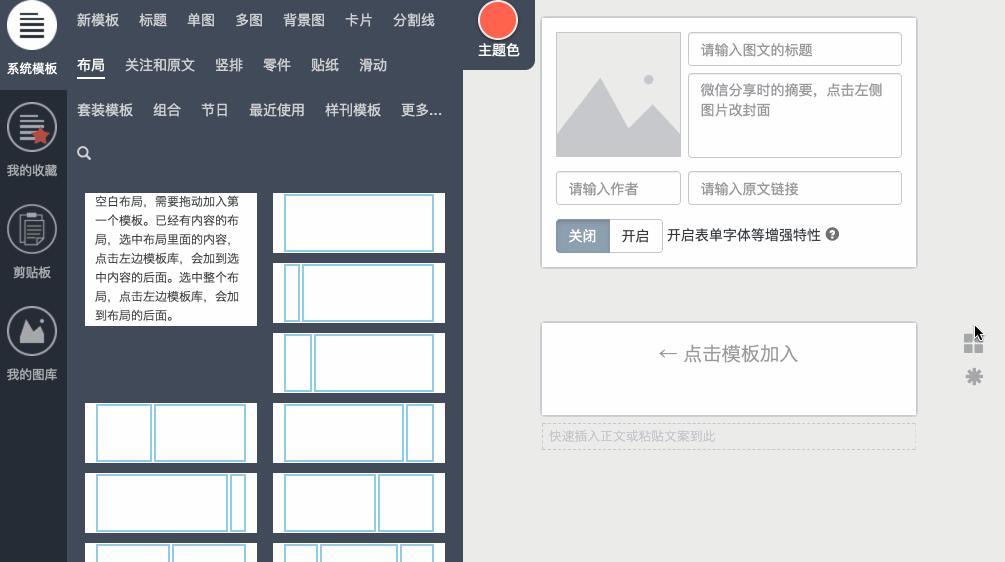Open the 剪贴板 clipboard icon
Image resolution: width=1005 pixels, height=562 pixels.
click(31, 229)
